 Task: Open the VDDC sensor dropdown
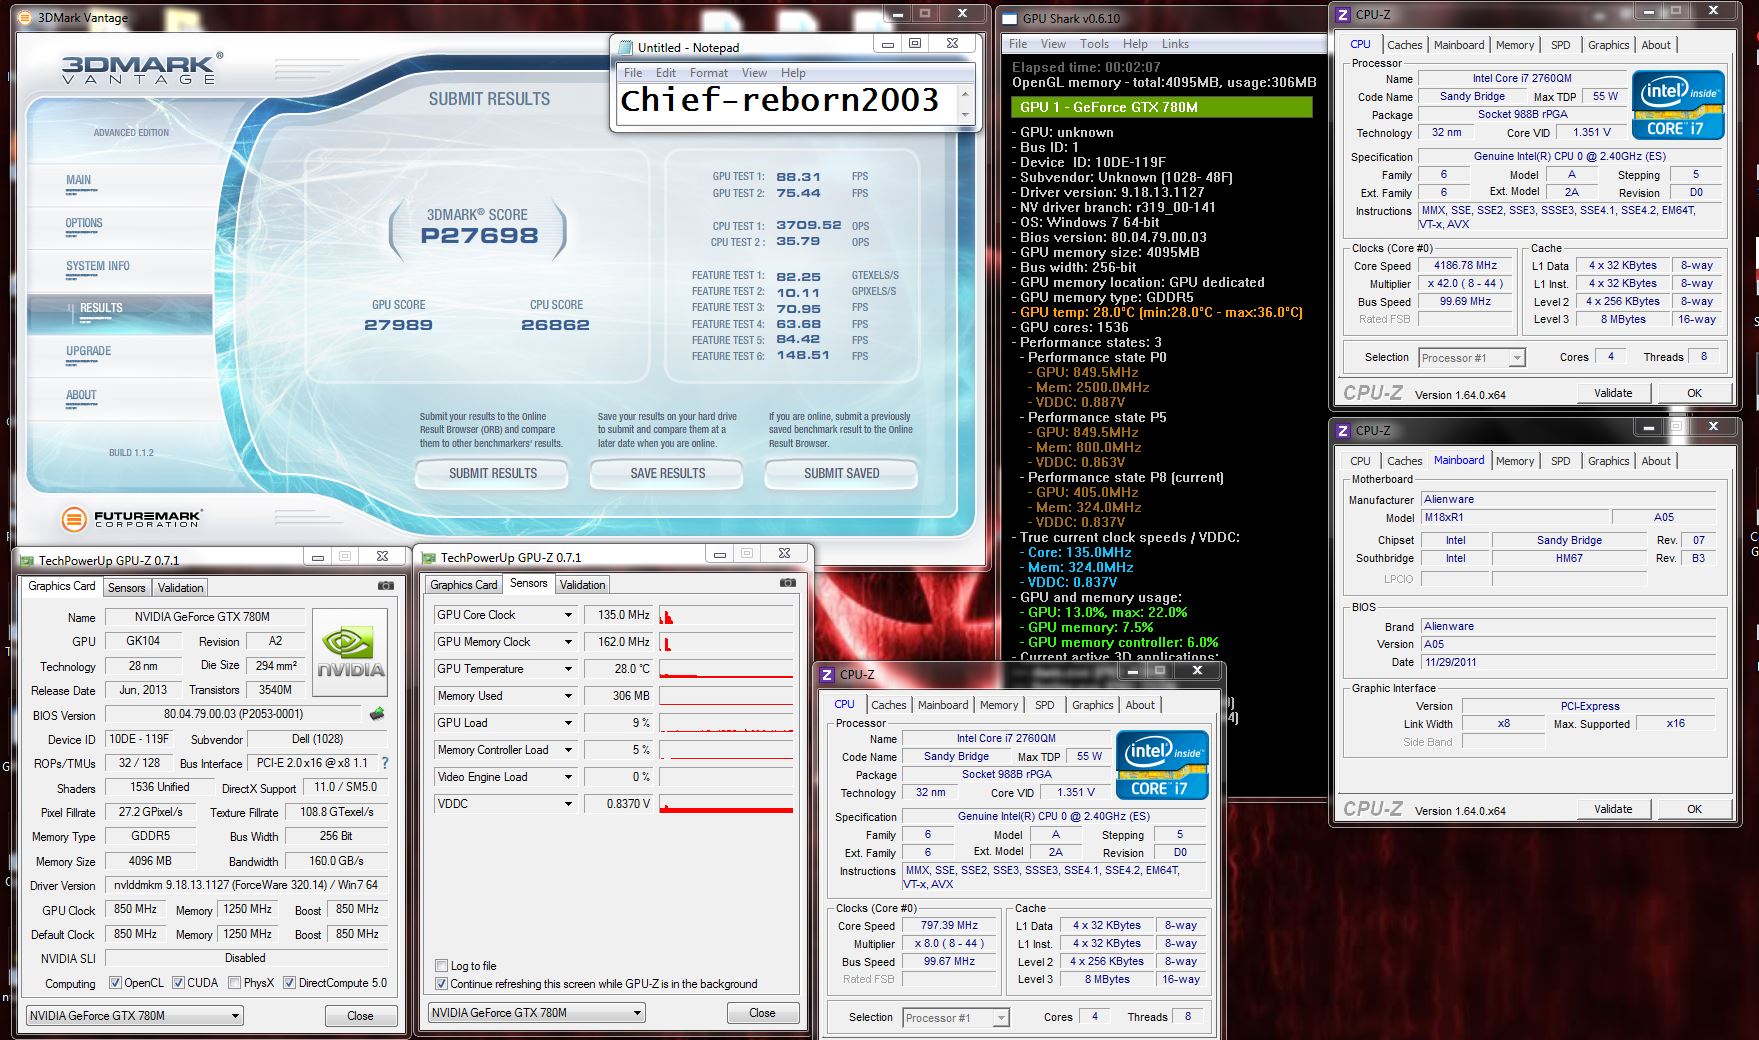(x=568, y=804)
